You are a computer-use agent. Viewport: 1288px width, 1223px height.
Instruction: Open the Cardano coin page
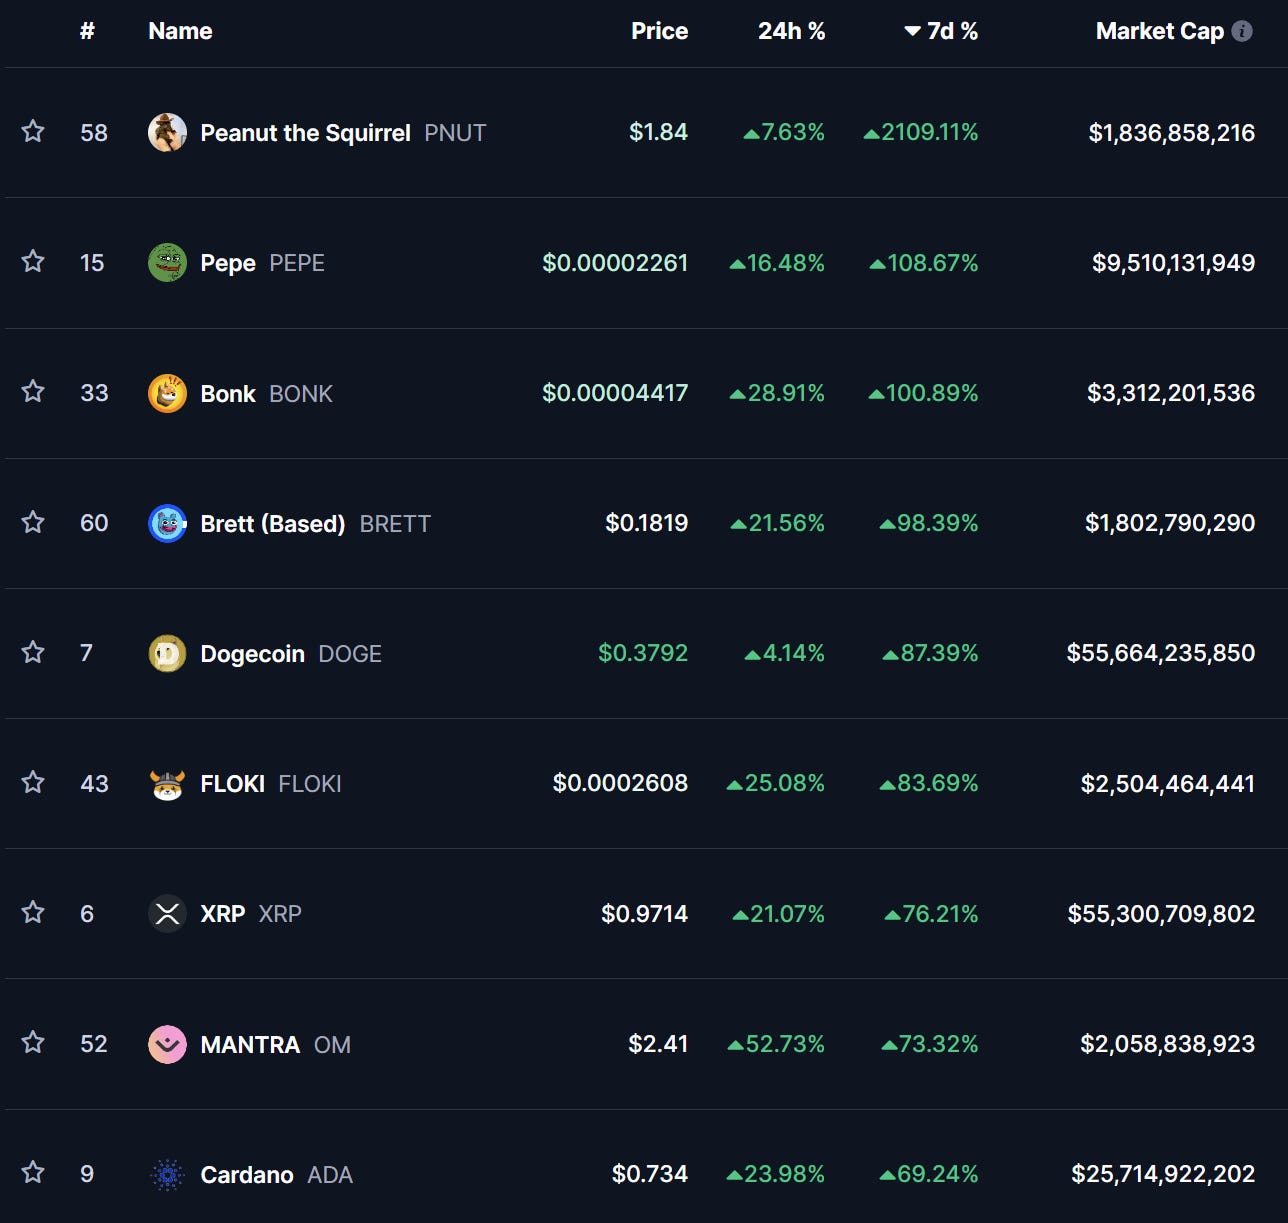coord(247,1175)
